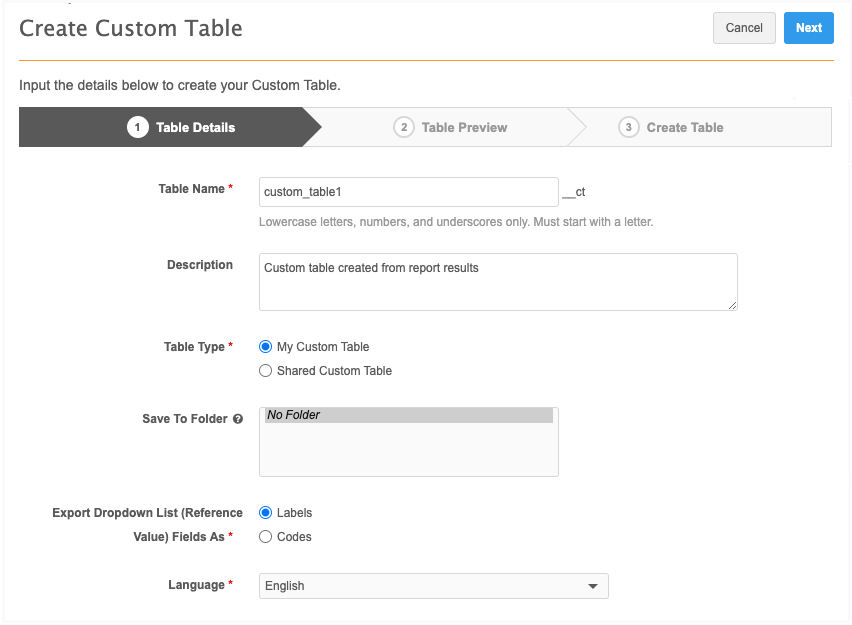Choose the Shared Custom Table option
852x625 pixels.
point(265,371)
